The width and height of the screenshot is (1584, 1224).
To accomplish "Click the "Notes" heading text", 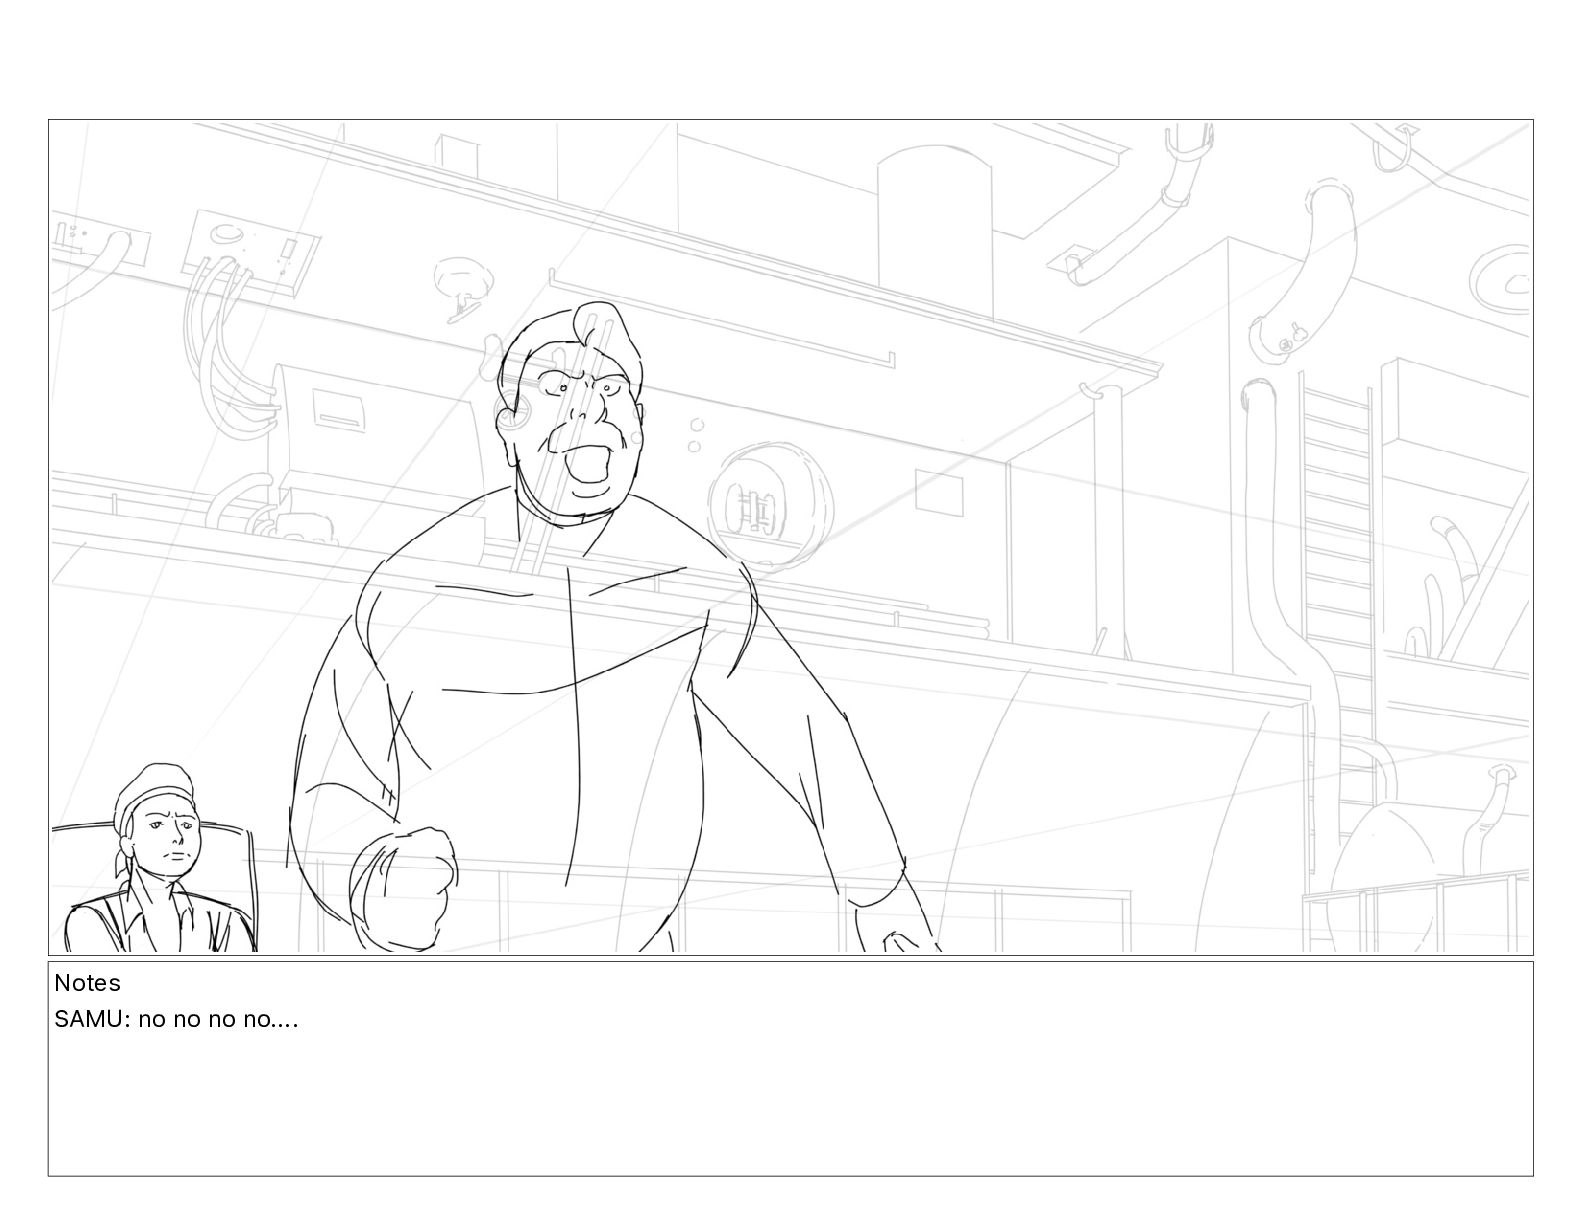I will pos(87,983).
